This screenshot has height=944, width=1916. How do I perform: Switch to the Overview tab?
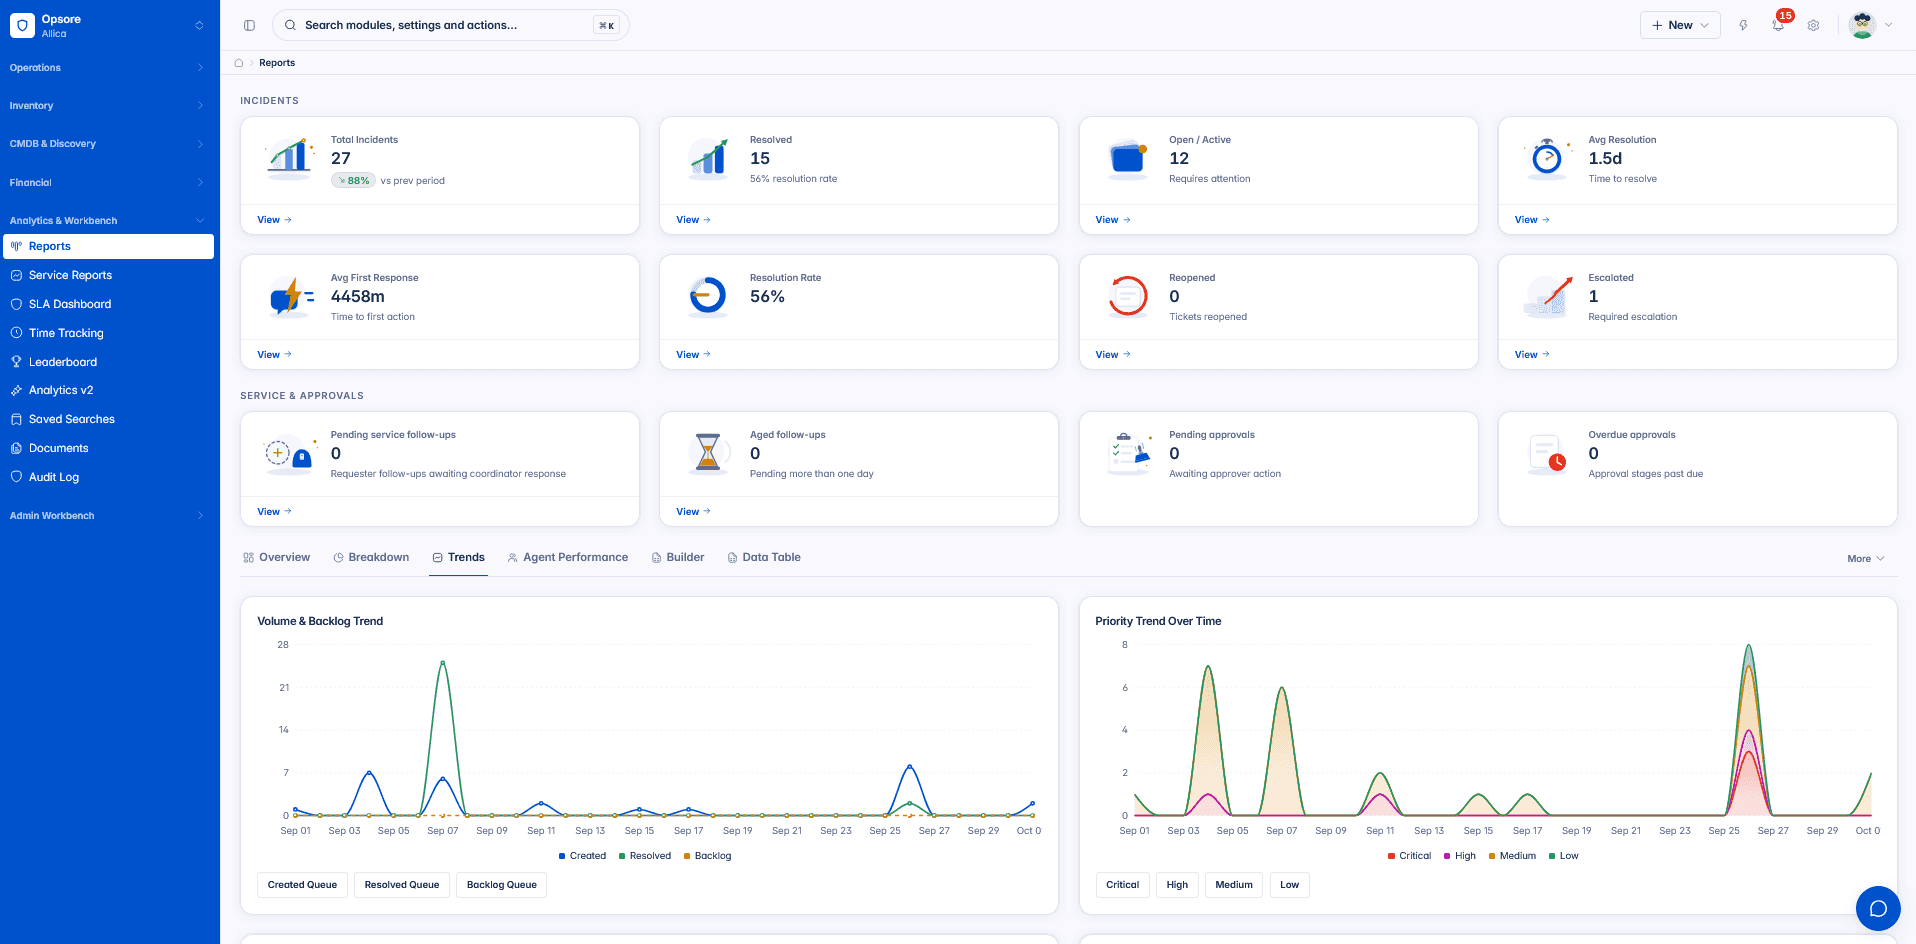pyautogui.click(x=277, y=558)
